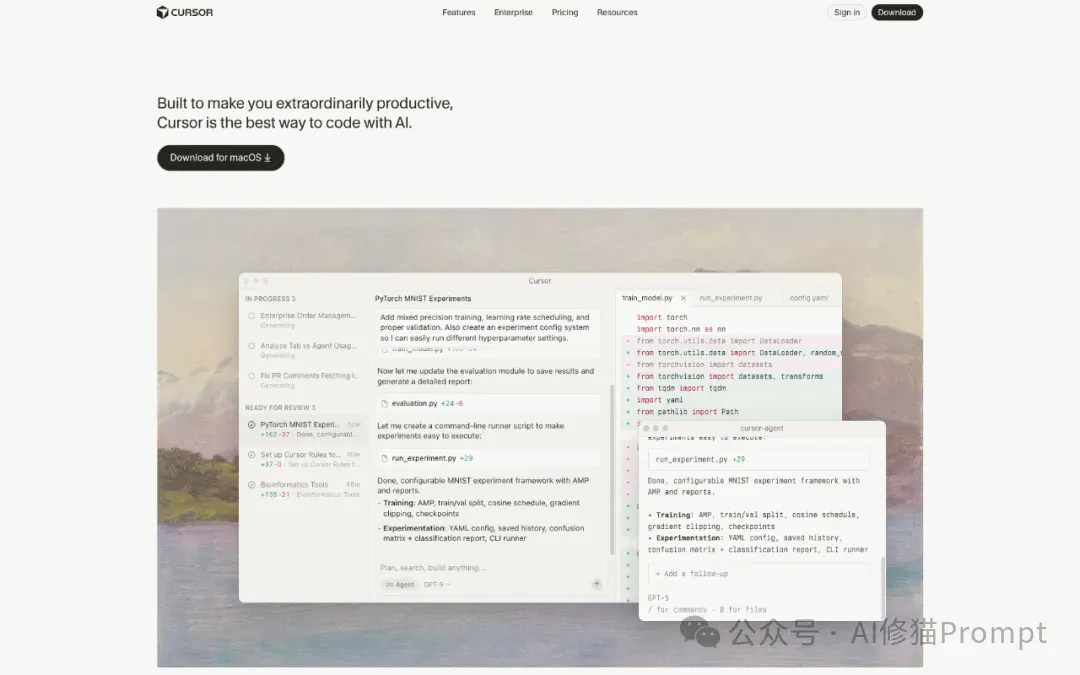Click 'from tqdm import tqdm' code line
Image resolution: width=1080 pixels, height=675 pixels.
point(681,388)
